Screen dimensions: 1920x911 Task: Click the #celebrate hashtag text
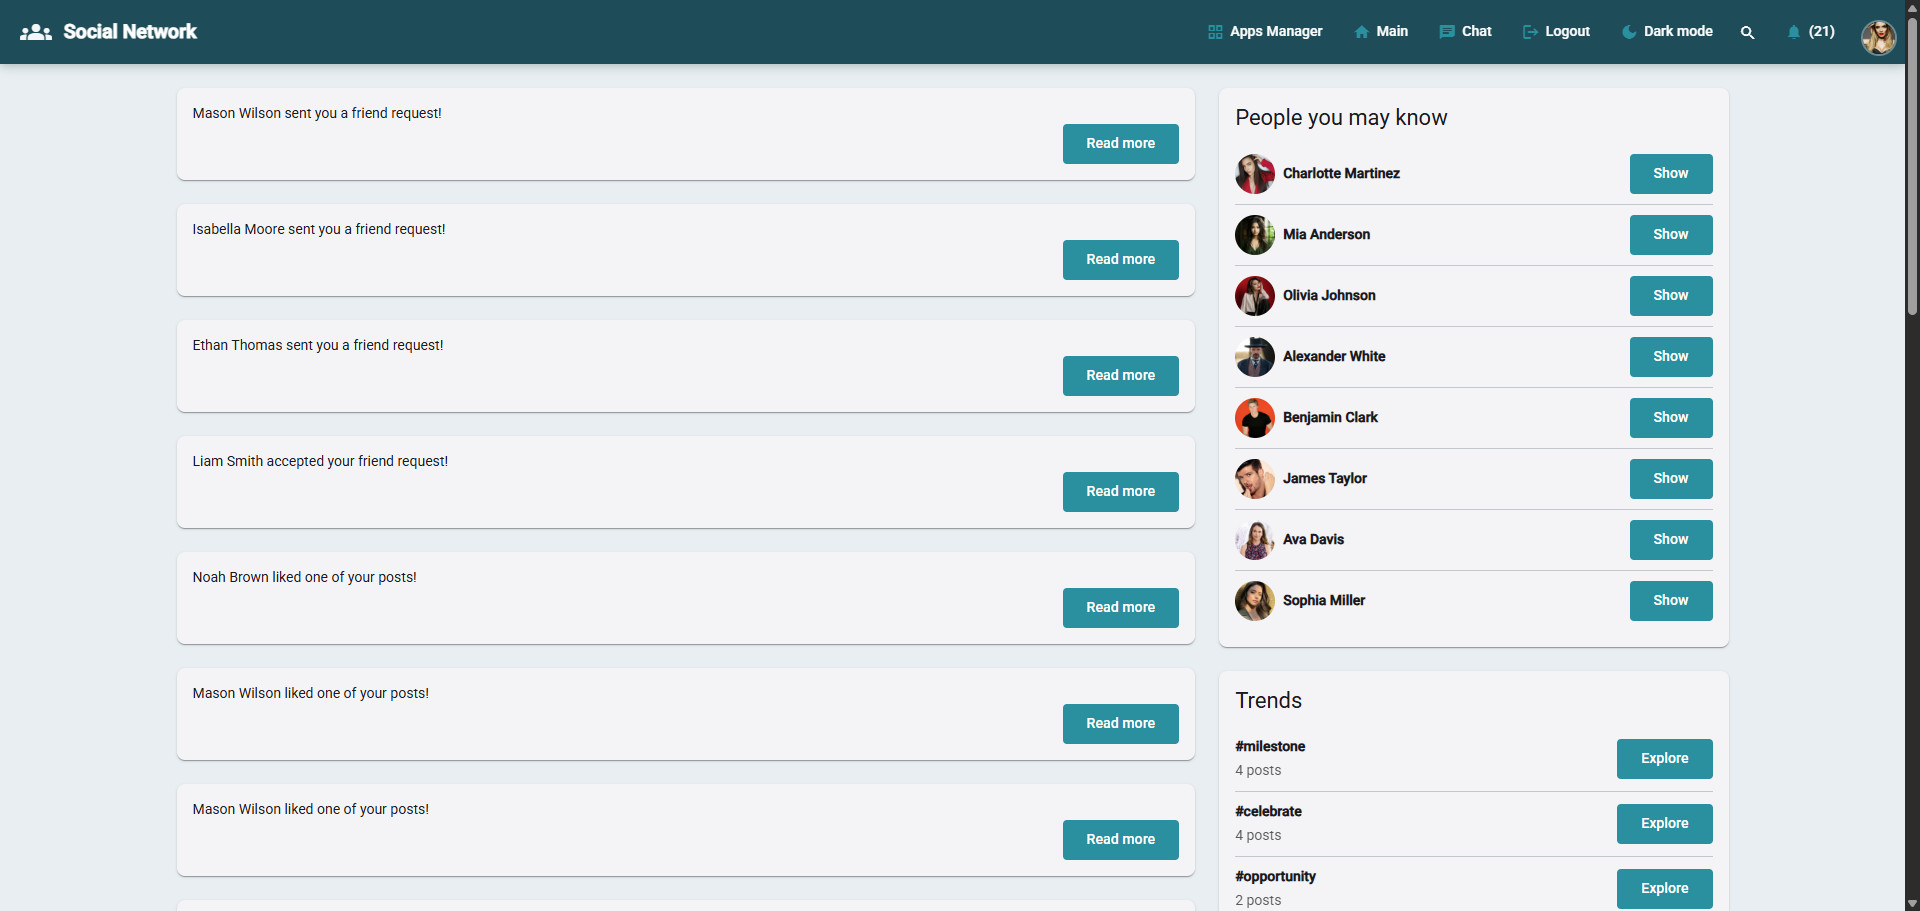click(1268, 811)
